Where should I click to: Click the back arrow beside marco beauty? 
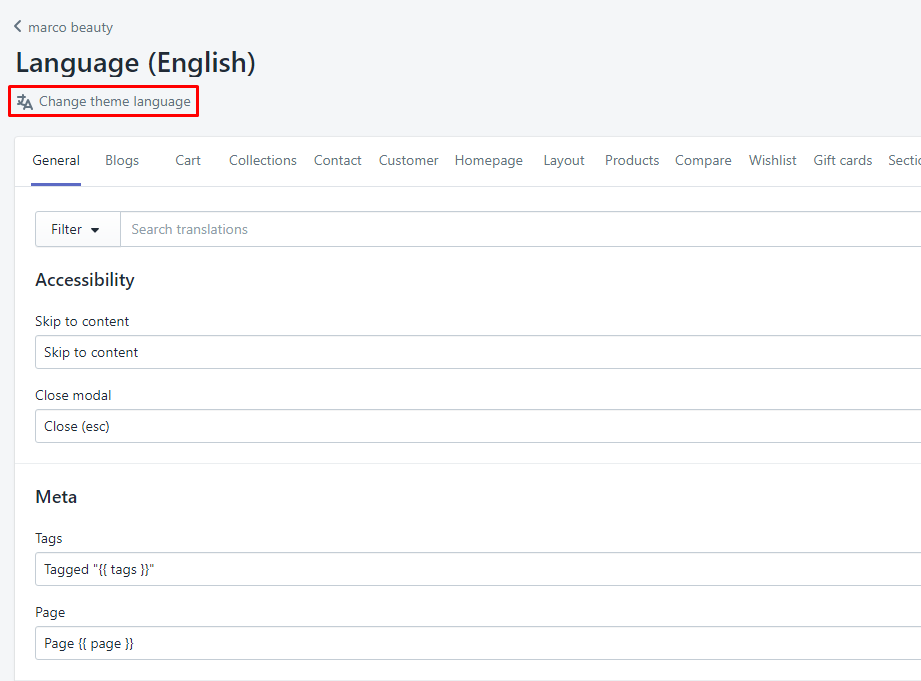tap(17, 27)
